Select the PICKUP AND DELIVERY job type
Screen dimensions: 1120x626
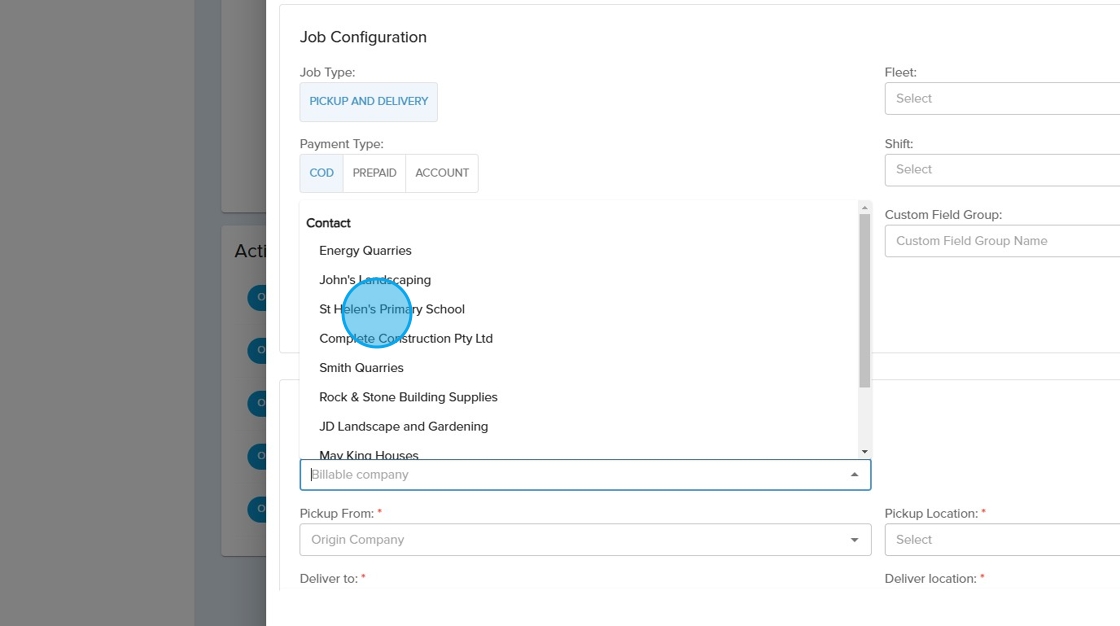pyautogui.click(x=368, y=102)
